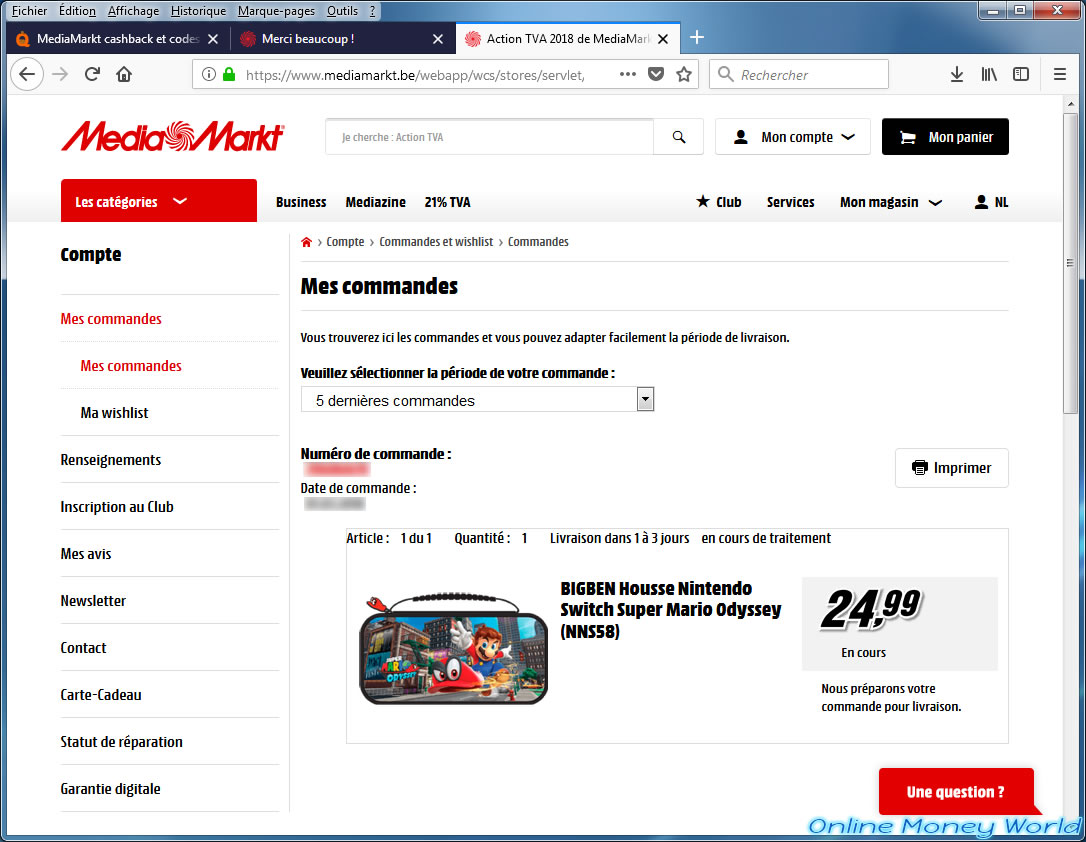Close the Merci beaucoup tab
Viewport: 1086px width, 842px height.
(x=438, y=39)
